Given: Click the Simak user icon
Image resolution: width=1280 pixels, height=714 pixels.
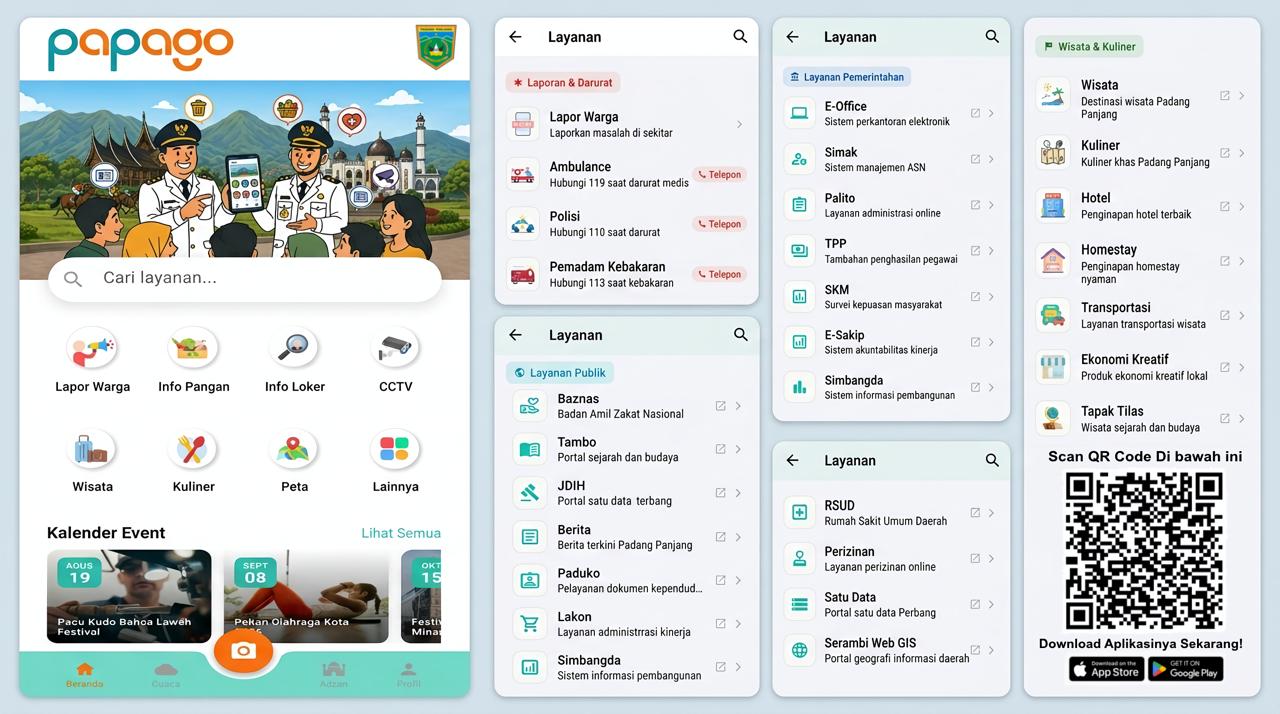Looking at the screenshot, I should coord(799,159).
